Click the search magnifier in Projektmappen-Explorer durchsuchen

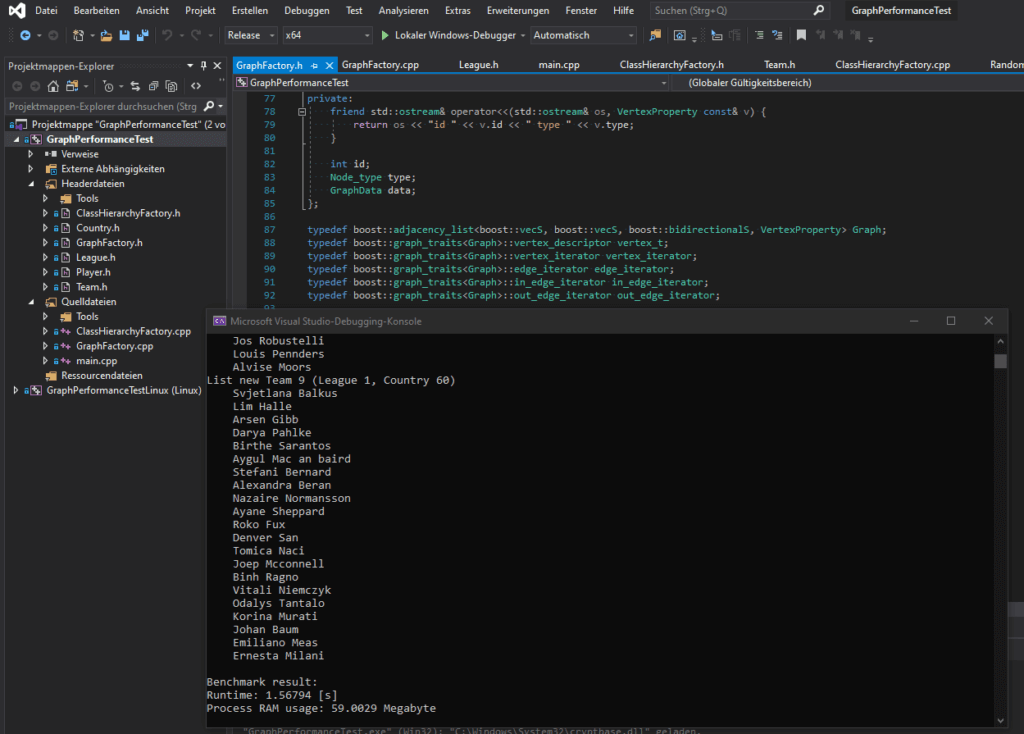pyautogui.click(x=210, y=105)
